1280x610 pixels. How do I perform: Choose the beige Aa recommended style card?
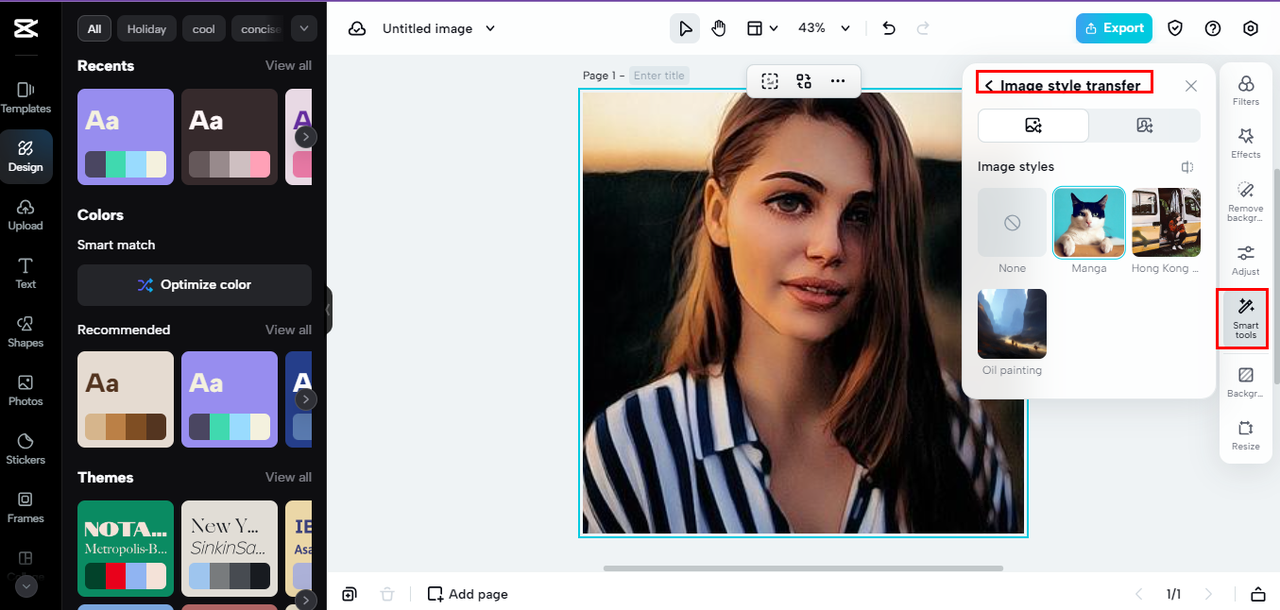[126, 399]
